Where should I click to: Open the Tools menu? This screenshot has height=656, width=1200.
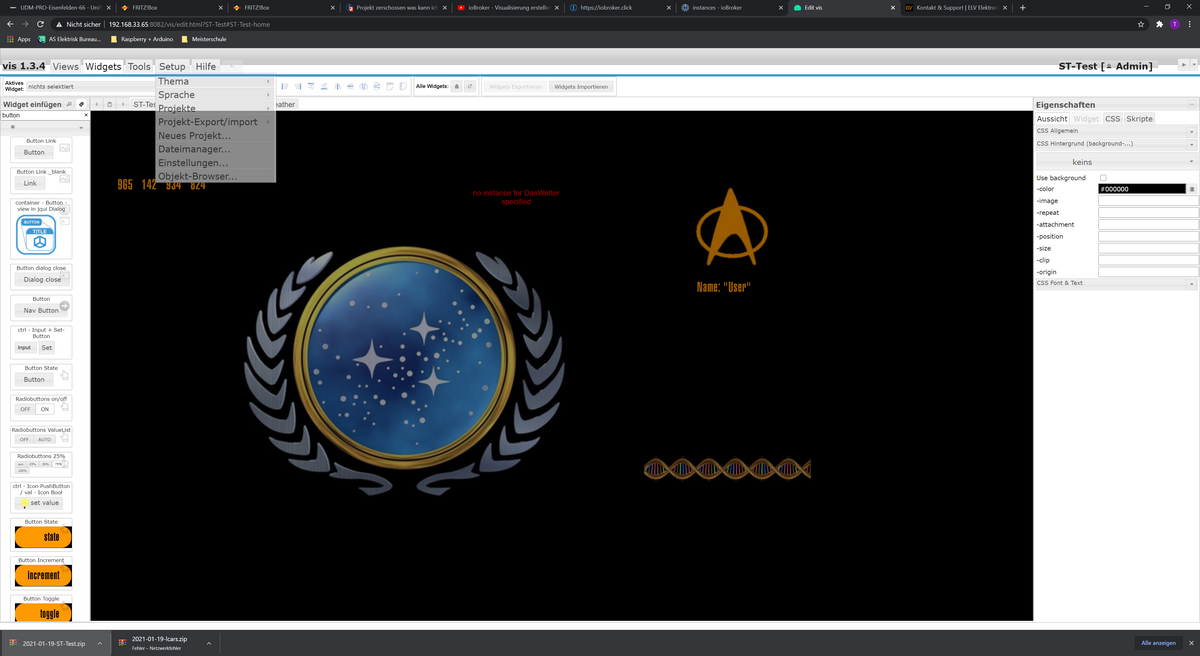[x=139, y=66]
